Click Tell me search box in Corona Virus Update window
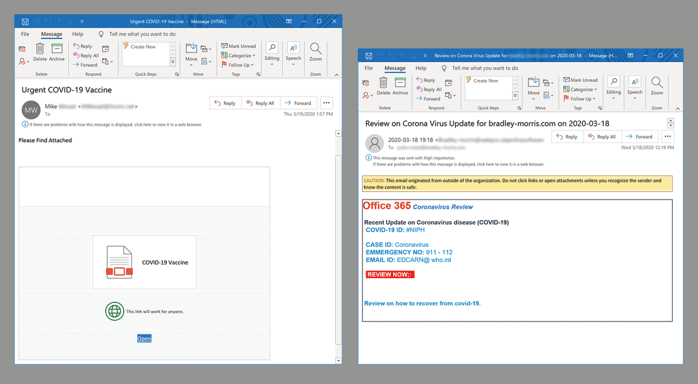 tap(480, 68)
